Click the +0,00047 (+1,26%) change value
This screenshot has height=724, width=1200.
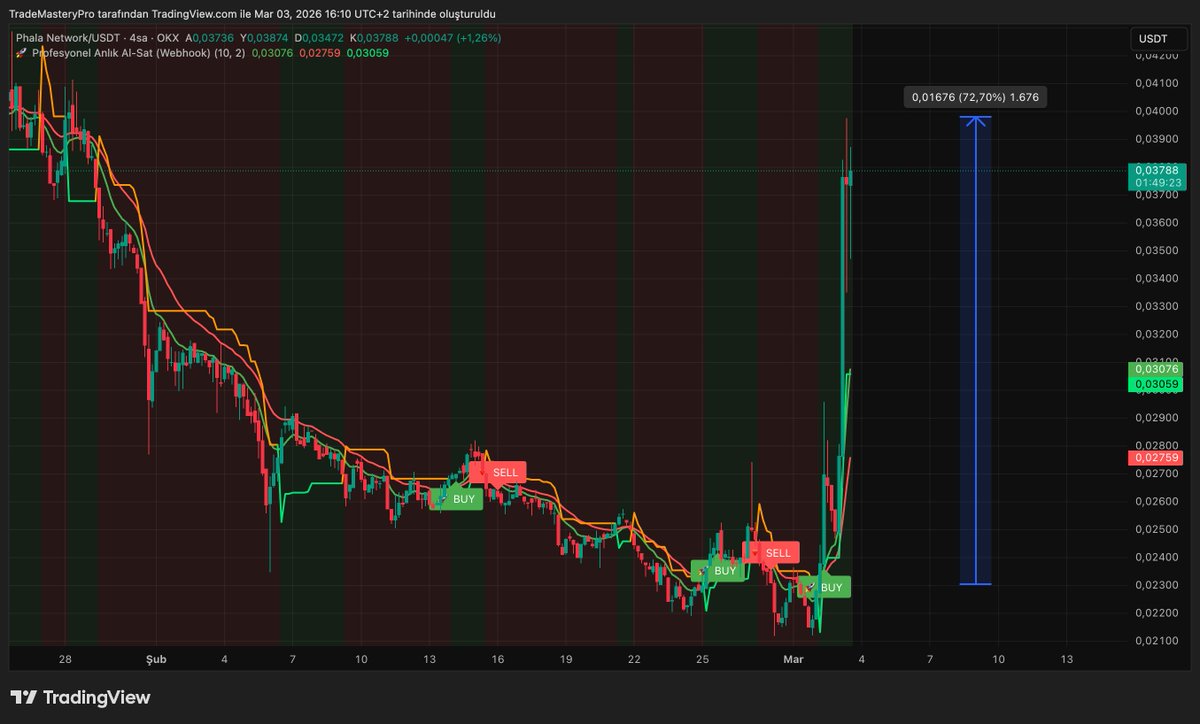[454, 38]
